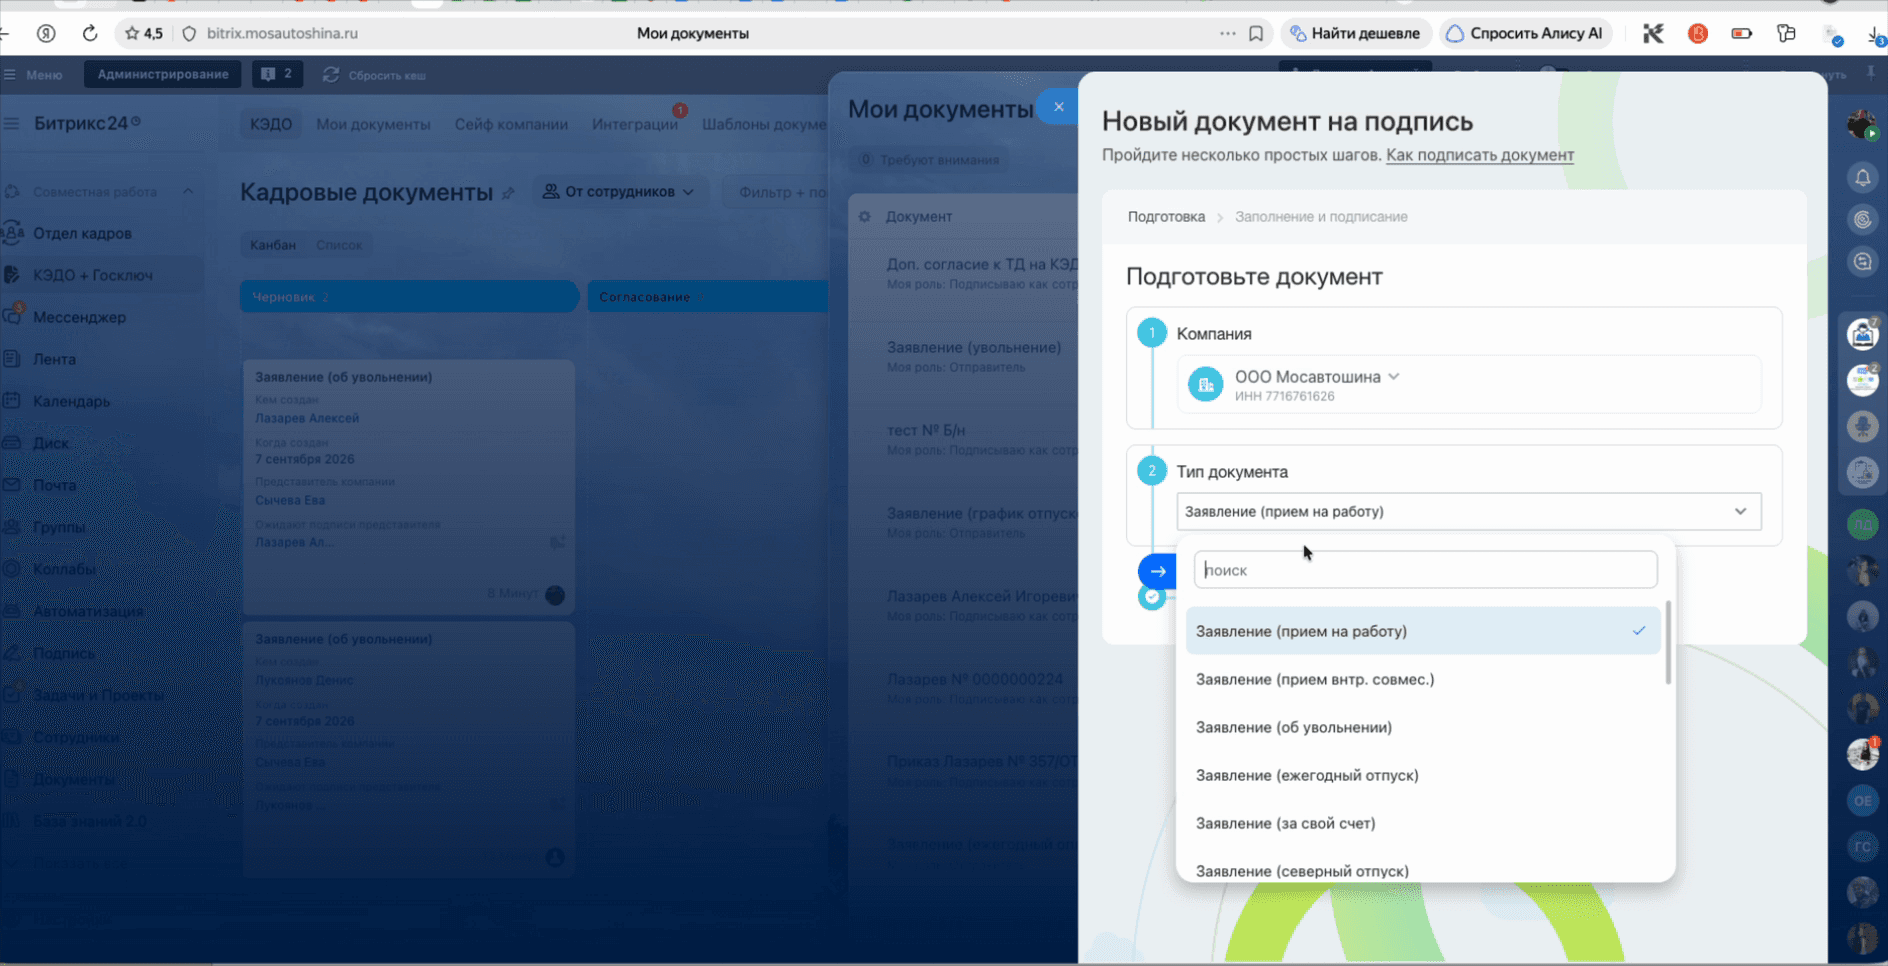Viewport: 1888px width, 966px height.
Task: Select Заявление (прием на работу) option
Action: point(1422,631)
